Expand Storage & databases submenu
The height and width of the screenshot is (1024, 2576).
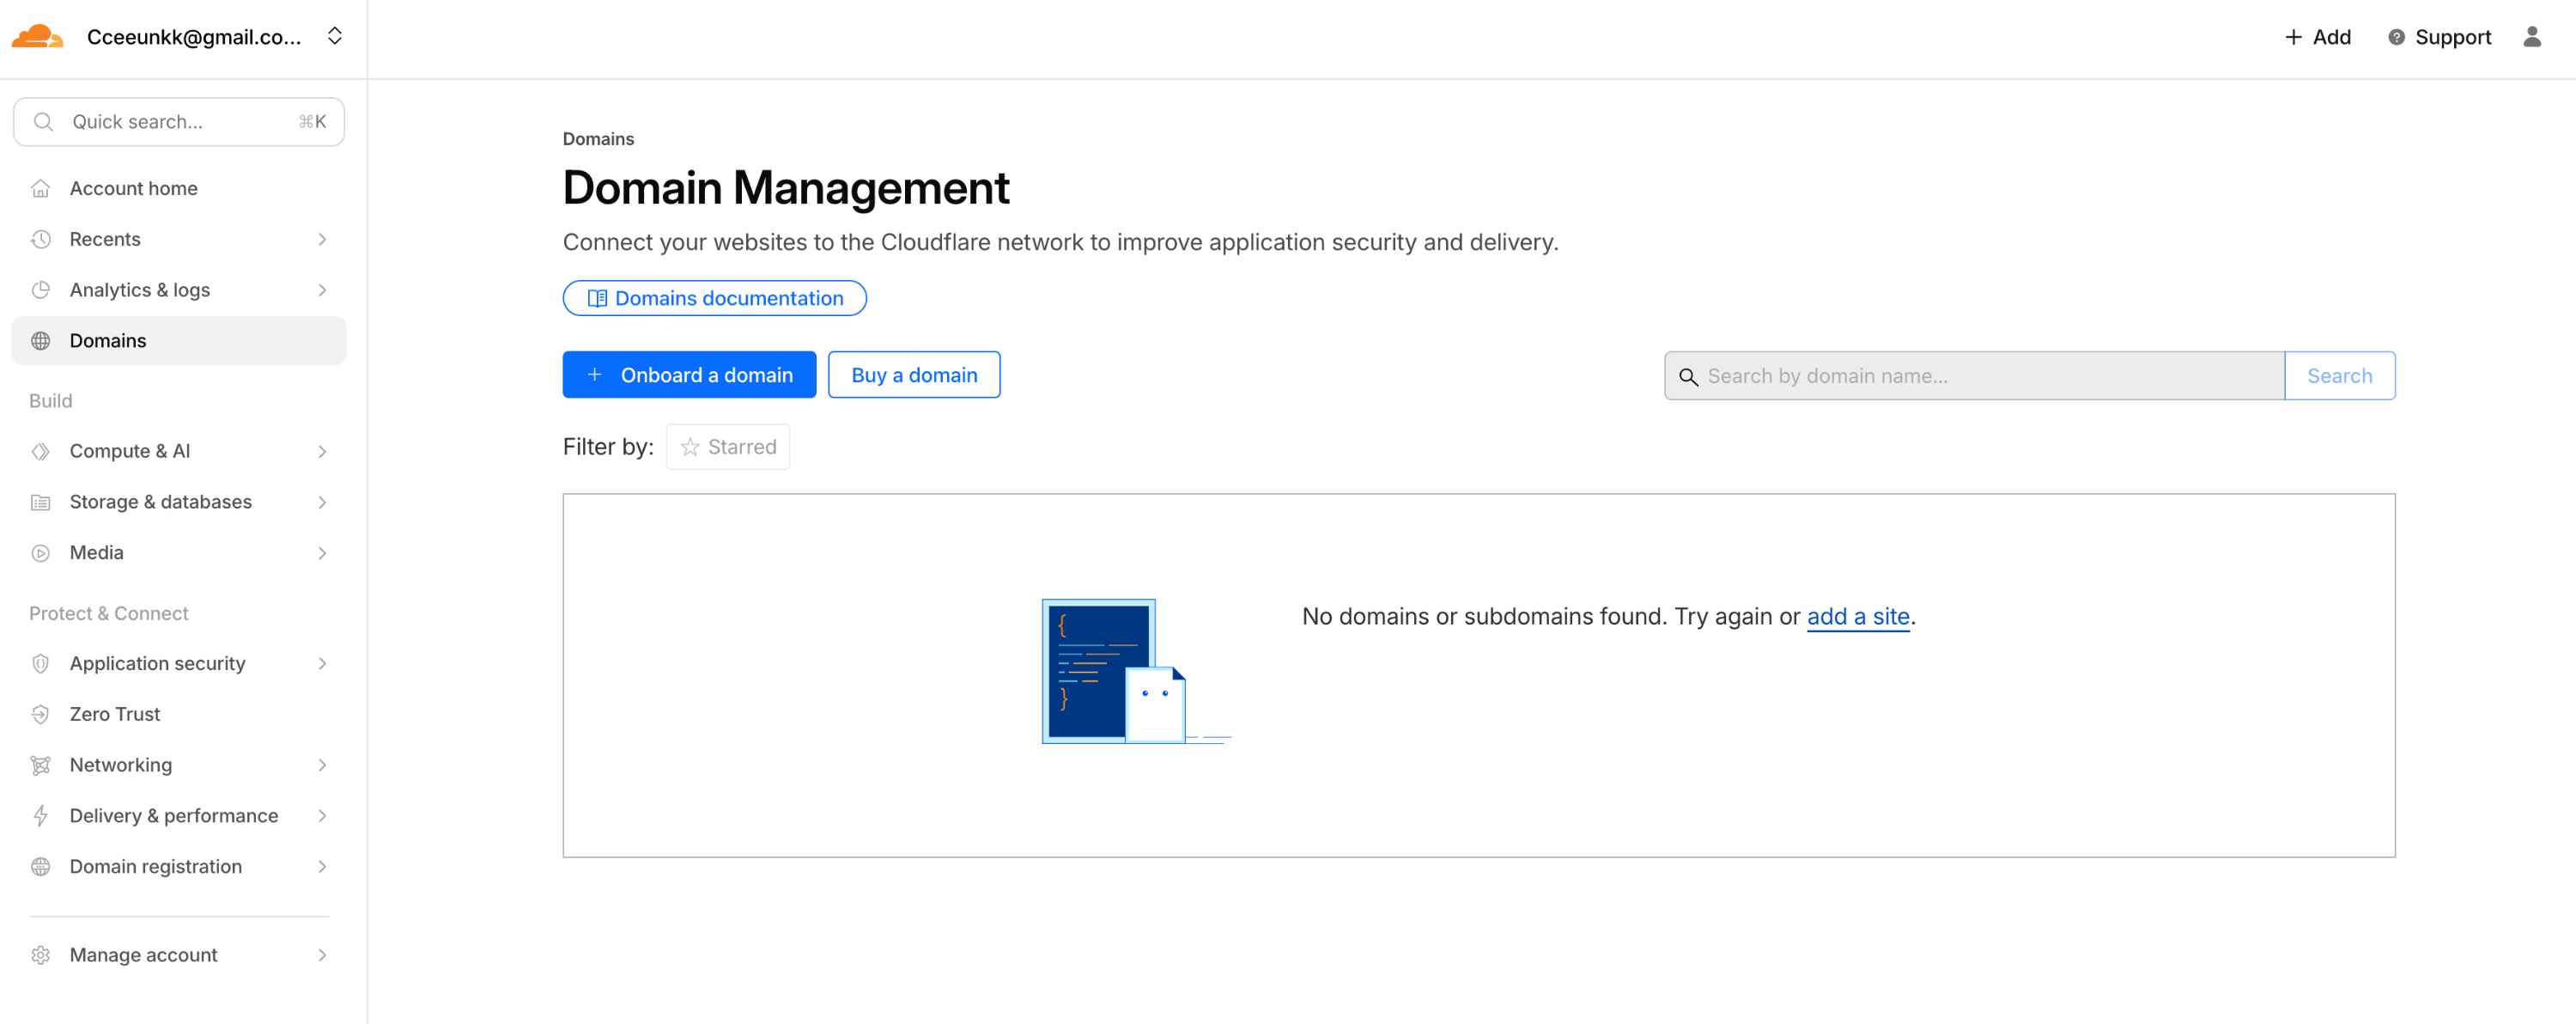click(322, 502)
